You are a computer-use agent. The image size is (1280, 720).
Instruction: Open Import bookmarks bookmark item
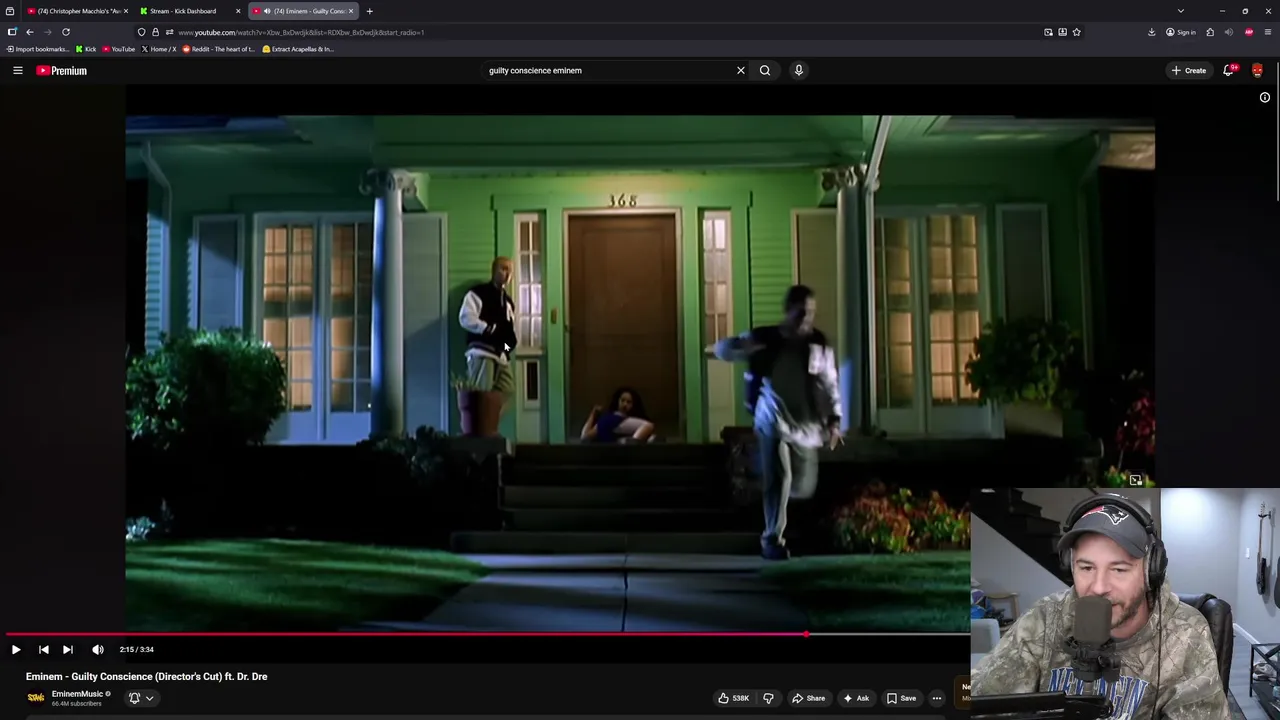point(38,49)
